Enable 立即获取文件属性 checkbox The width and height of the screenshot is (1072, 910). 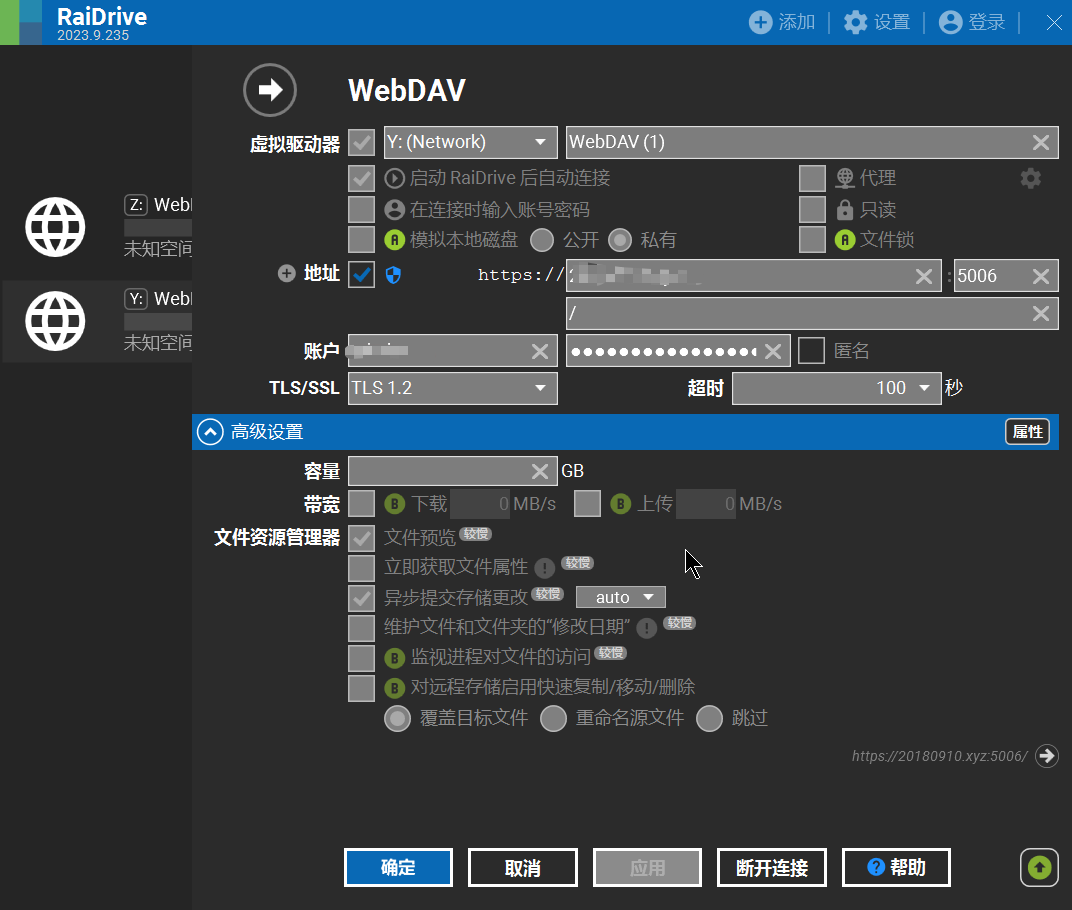point(361,568)
